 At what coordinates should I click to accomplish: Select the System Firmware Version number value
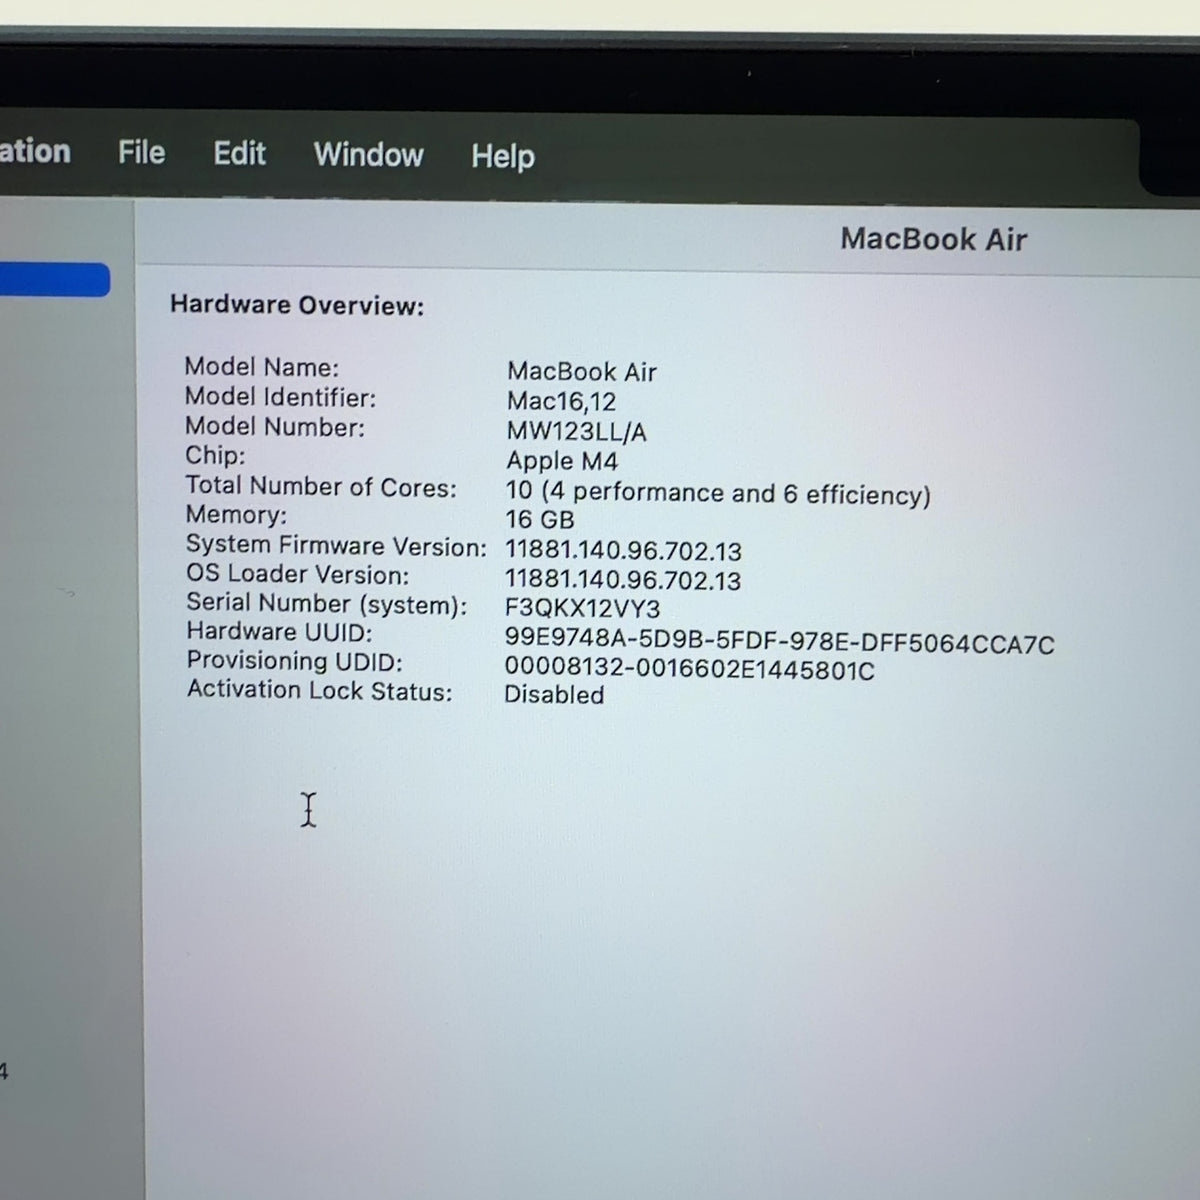(x=624, y=551)
